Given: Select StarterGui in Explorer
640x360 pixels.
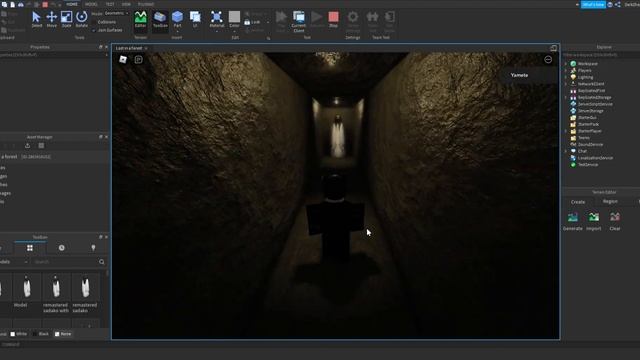Looking at the screenshot, I should point(587,118).
